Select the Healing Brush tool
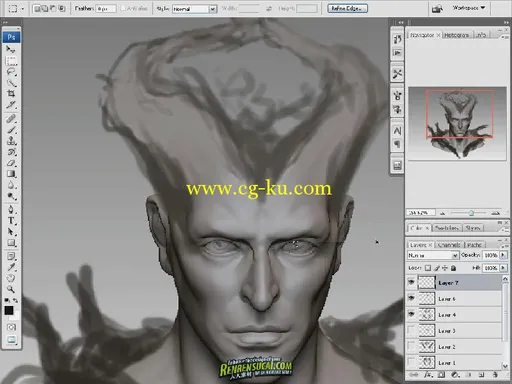The image size is (512, 384). tap(11, 118)
